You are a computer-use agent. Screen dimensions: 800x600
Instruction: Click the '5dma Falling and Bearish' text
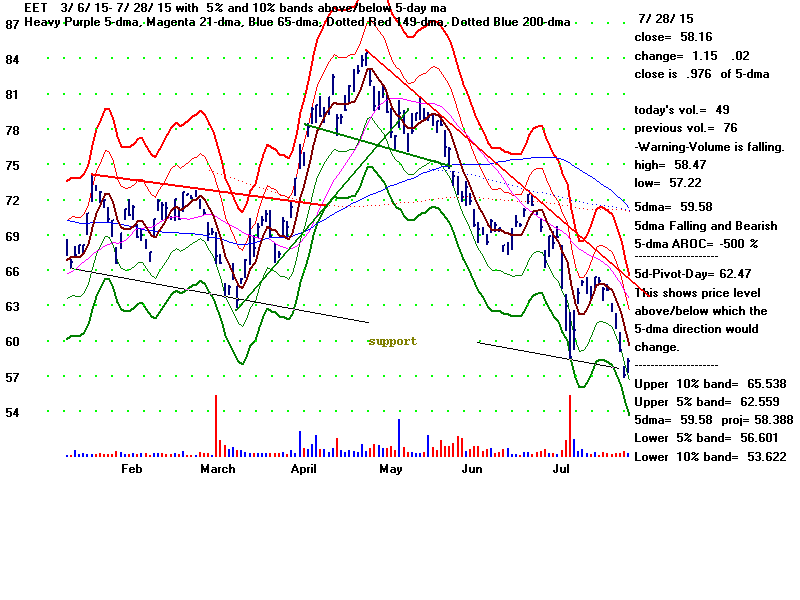[705, 226]
